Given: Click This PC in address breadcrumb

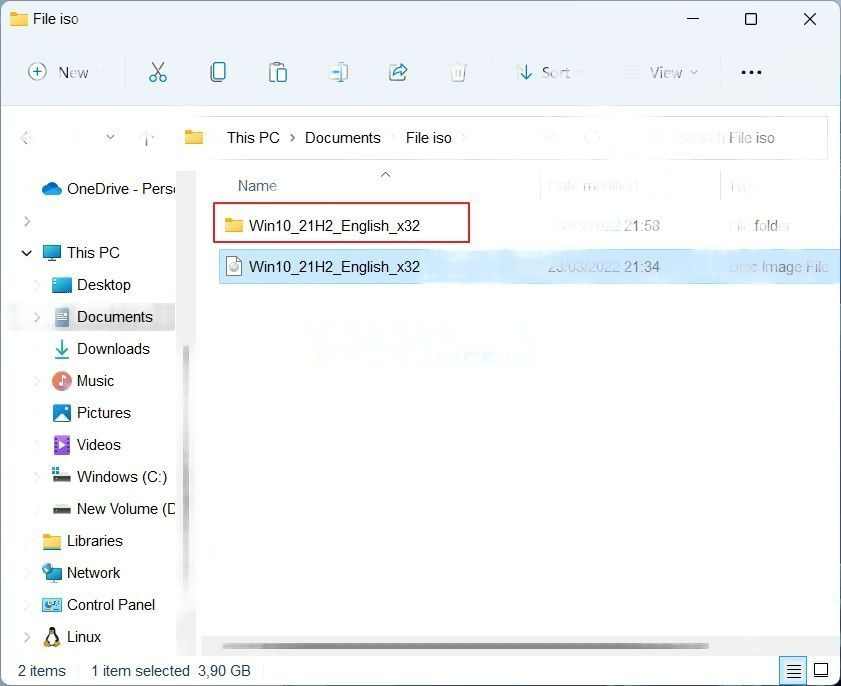Looking at the screenshot, I should pos(253,138).
